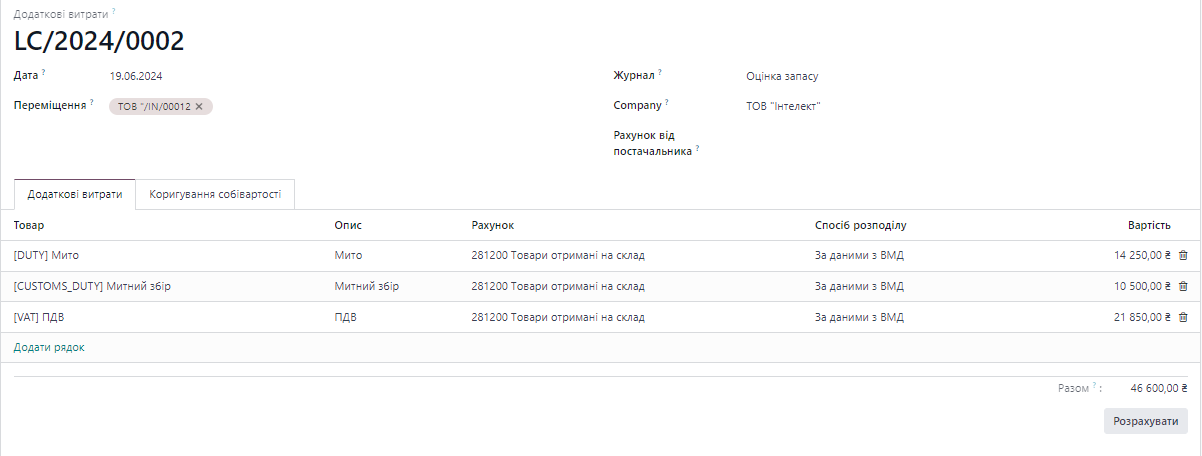
Task: Show help tooltip for Дата field
Action: tap(44, 73)
